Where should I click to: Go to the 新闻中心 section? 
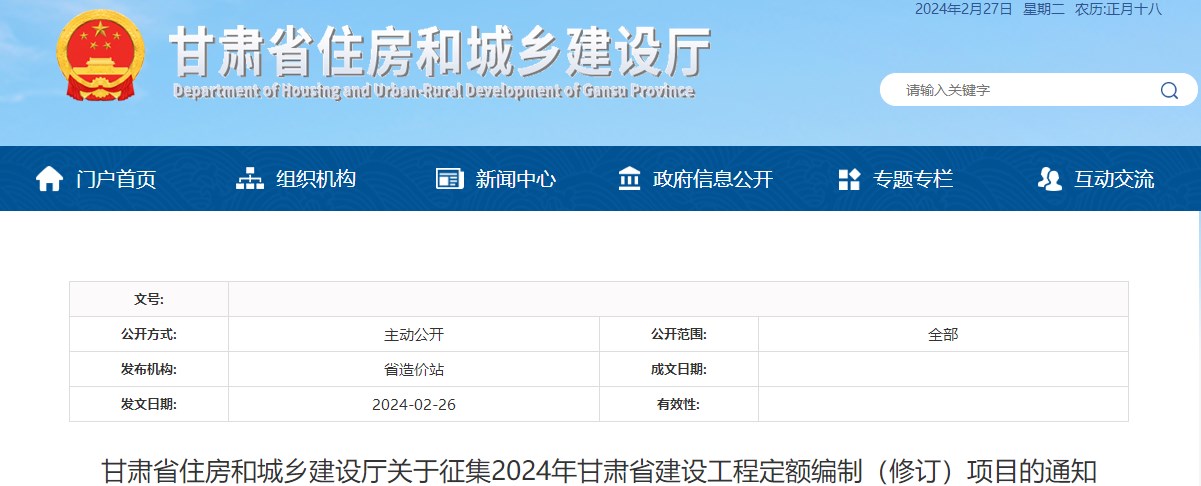click(x=516, y=179)
